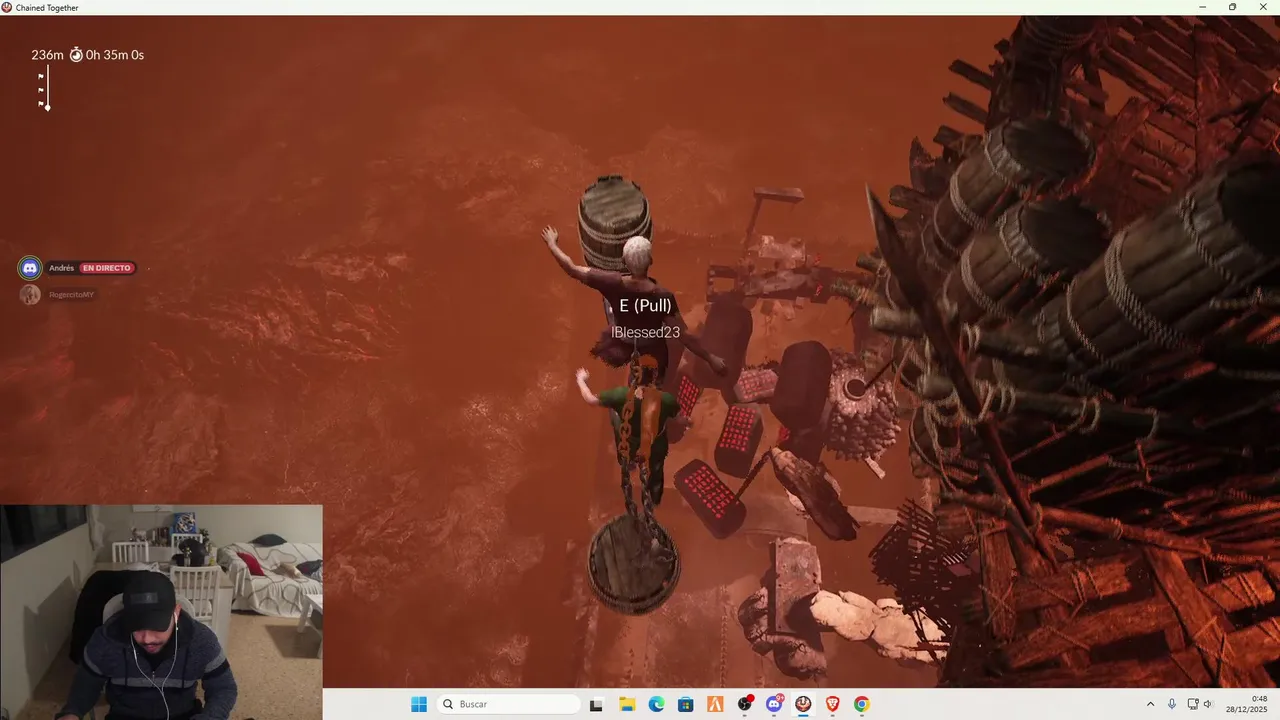Open File Explorer from the taskbar

click(x=626, y=704)
